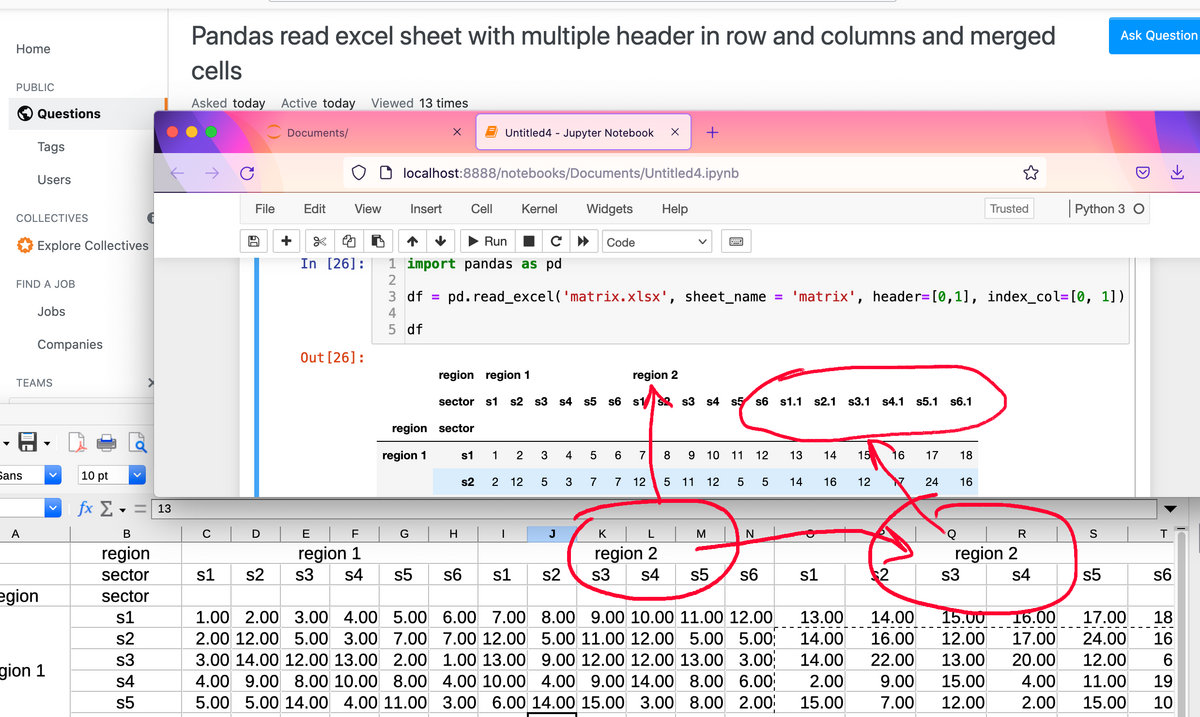1200x717 pixels.
Task: Move the selected cell up
Action: [x=412, y=241]
